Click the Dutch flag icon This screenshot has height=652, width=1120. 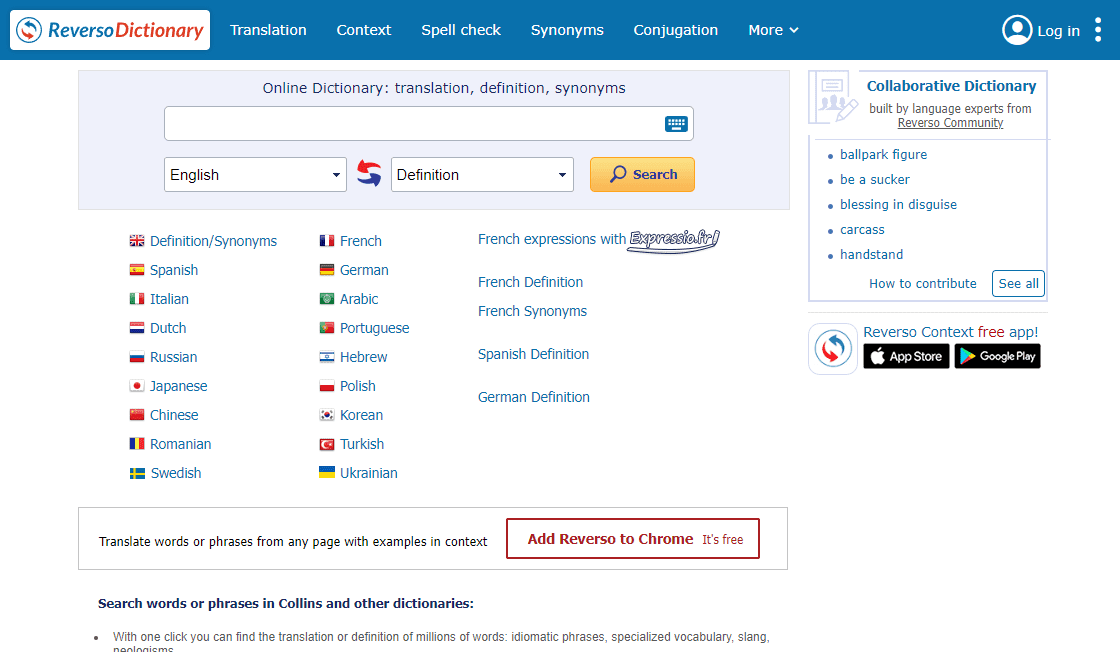[x=137, y=328]
